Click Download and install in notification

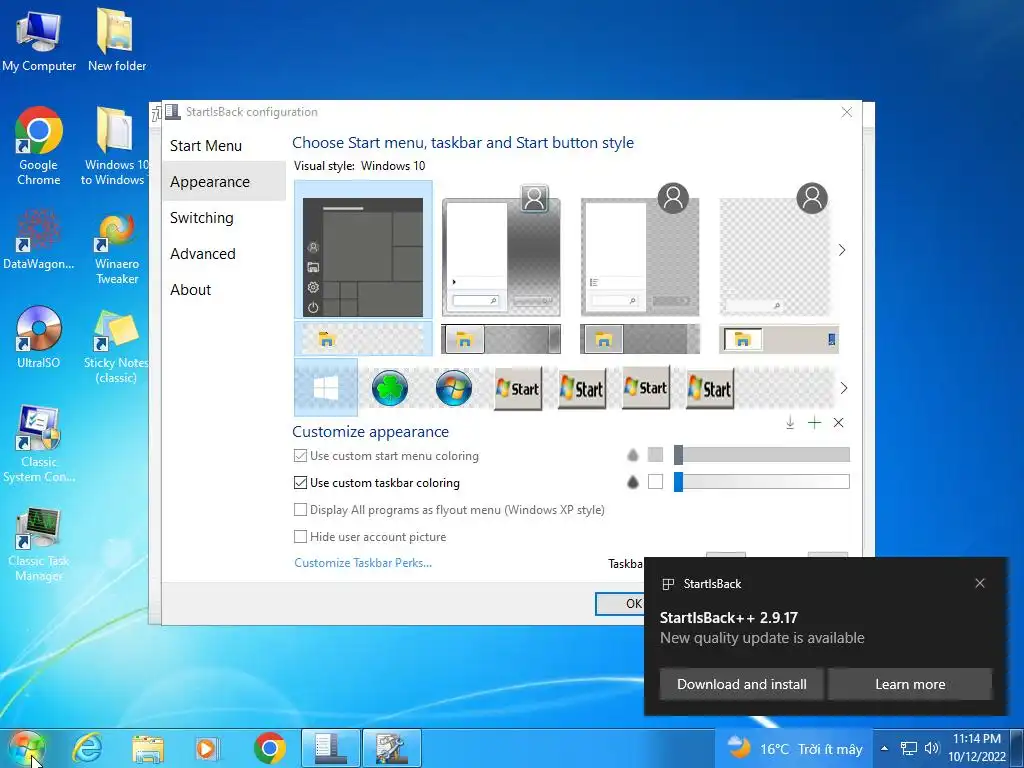click(742, 684)
